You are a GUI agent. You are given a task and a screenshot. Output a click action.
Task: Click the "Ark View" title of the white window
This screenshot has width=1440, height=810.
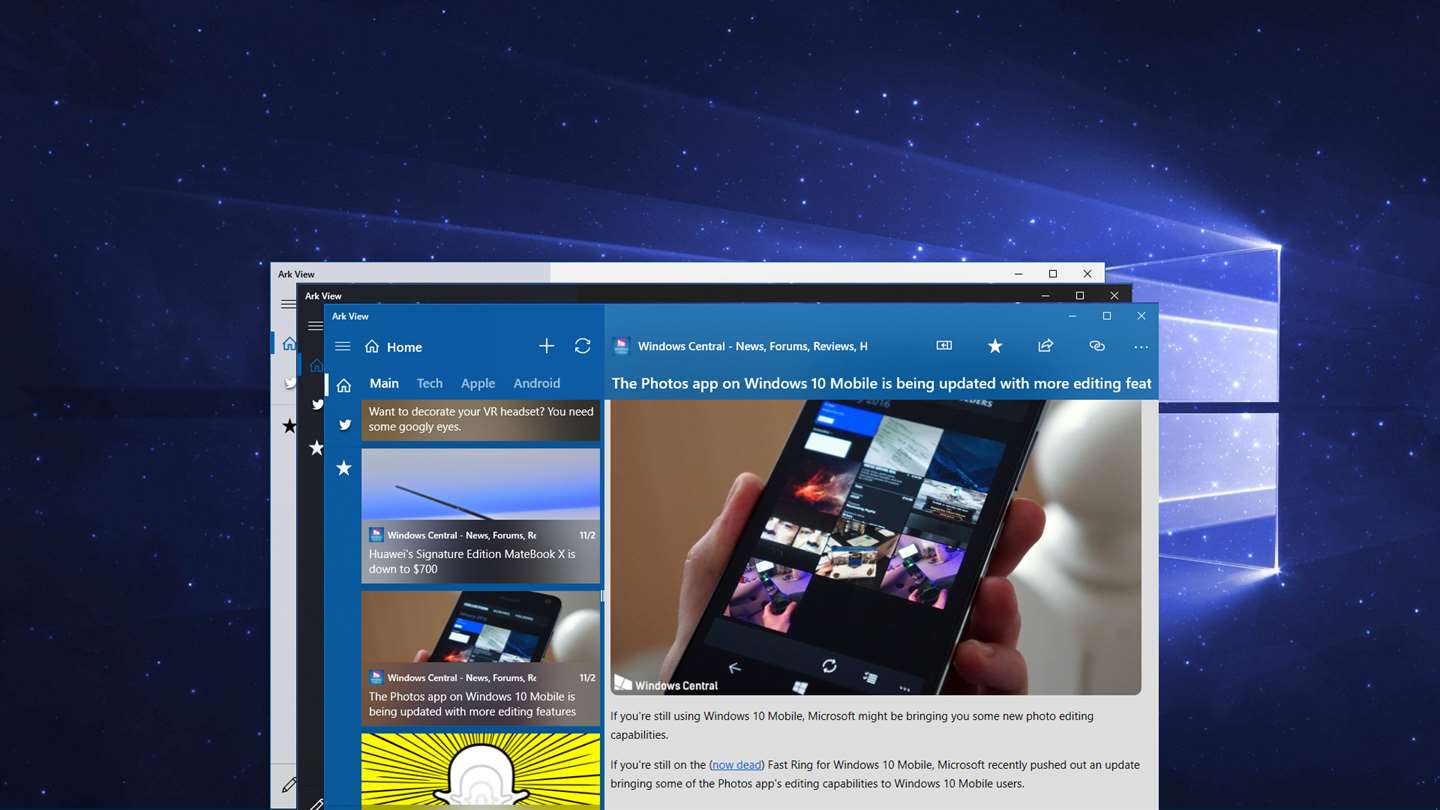296,274
